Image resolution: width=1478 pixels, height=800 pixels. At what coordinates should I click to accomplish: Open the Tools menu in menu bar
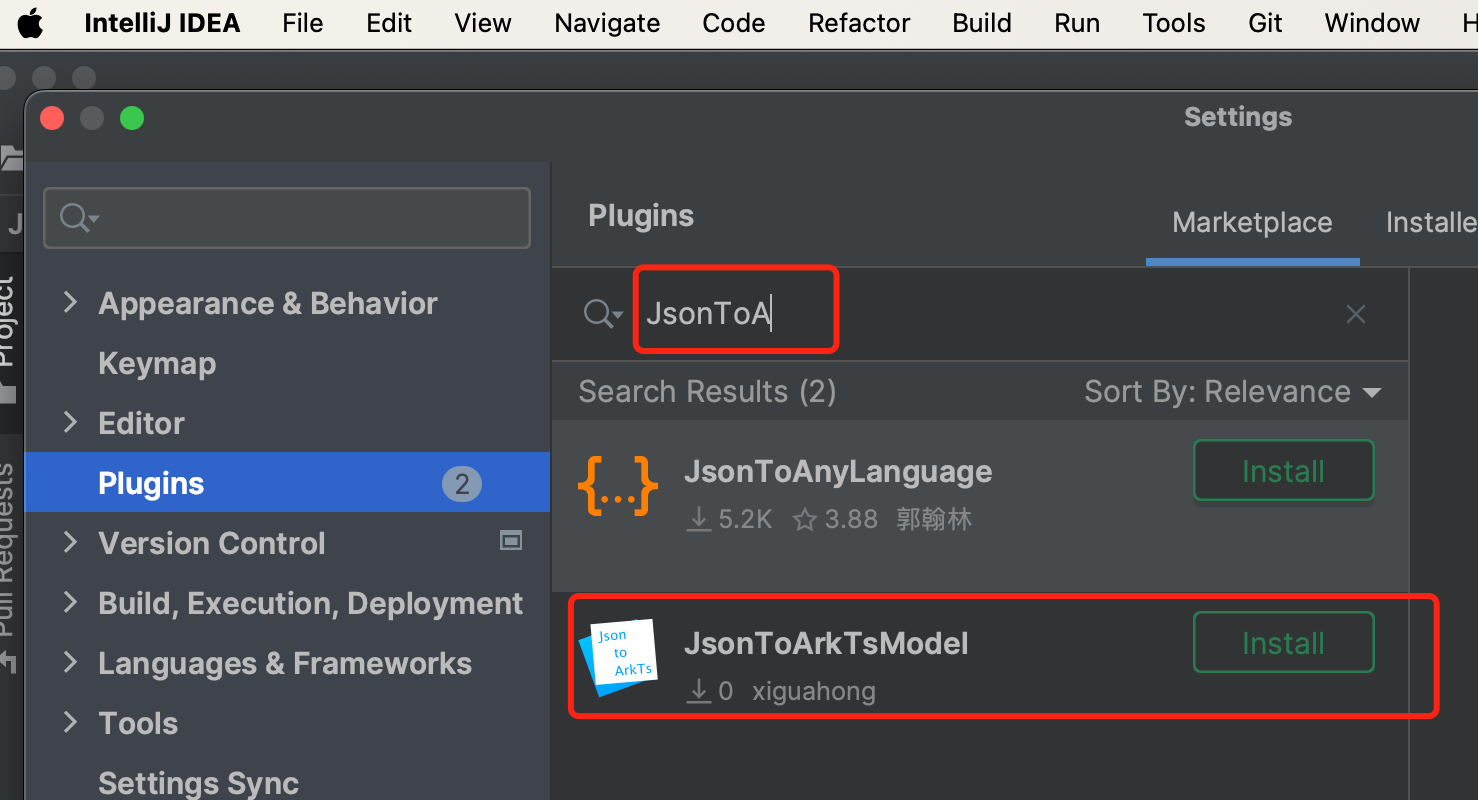click(1174, 23)
